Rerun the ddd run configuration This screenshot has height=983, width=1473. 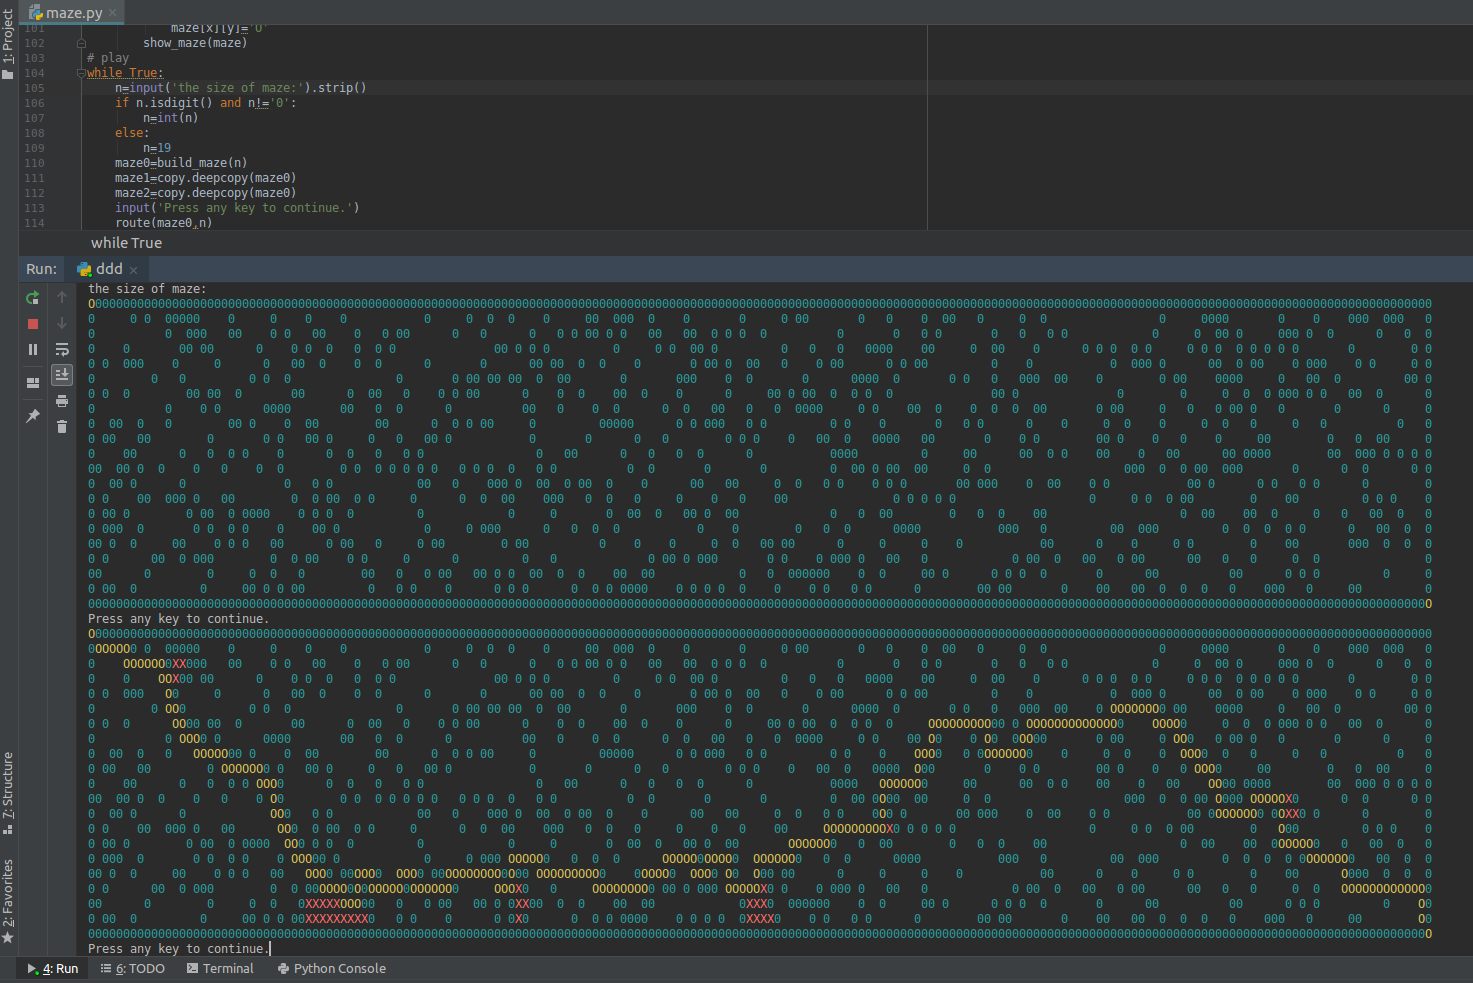point(33,297)
